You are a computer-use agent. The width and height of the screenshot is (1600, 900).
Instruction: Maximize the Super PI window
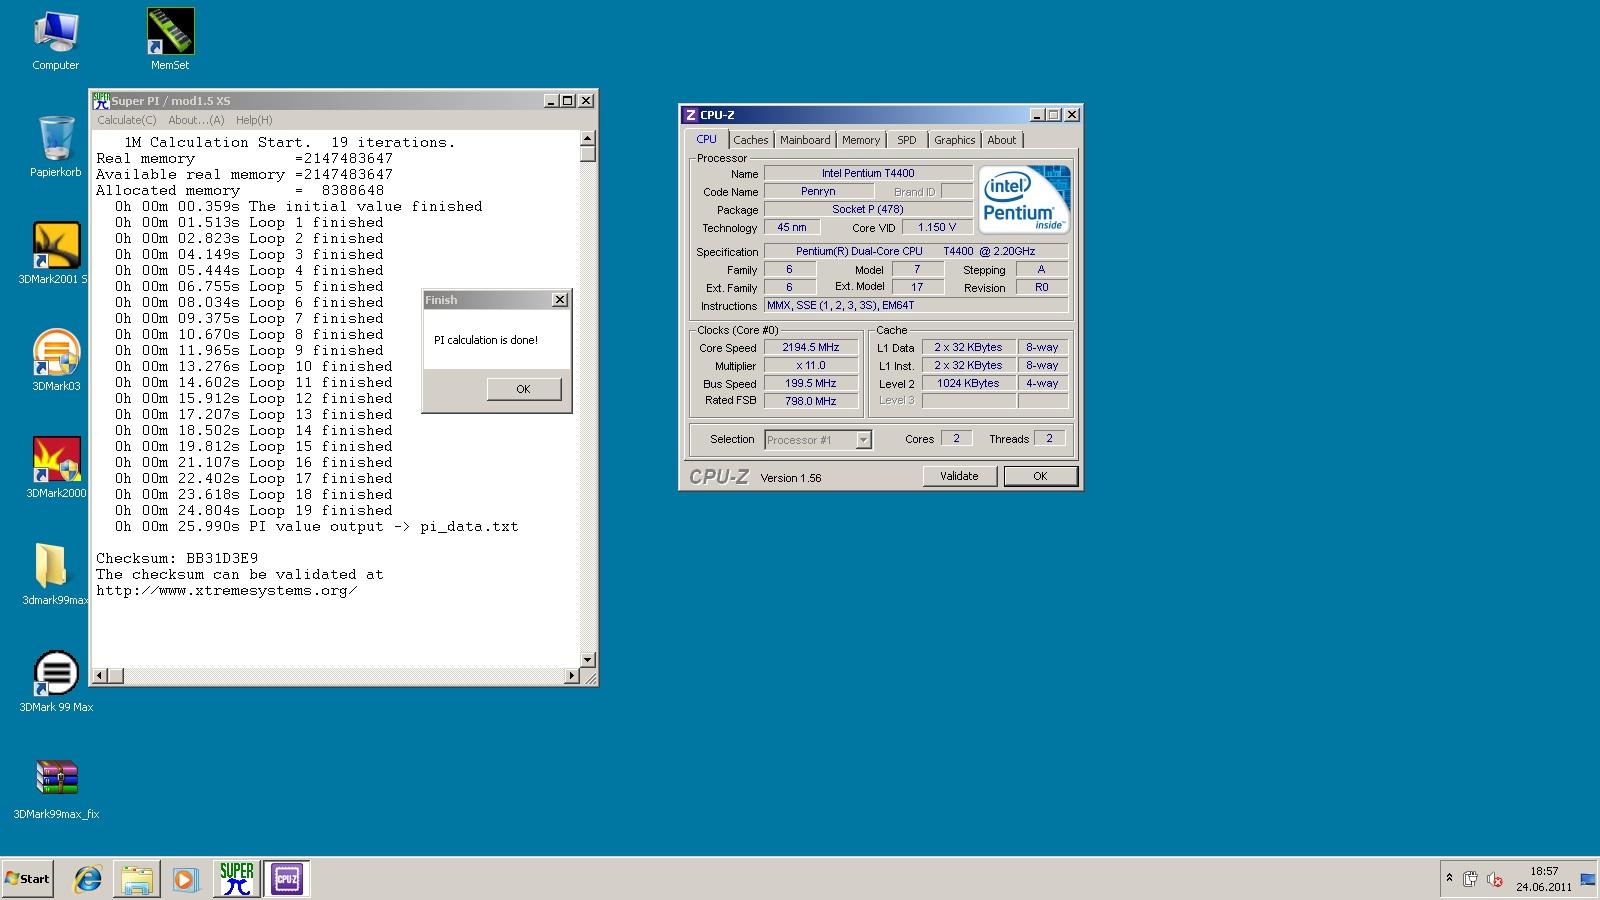(568, 100)
